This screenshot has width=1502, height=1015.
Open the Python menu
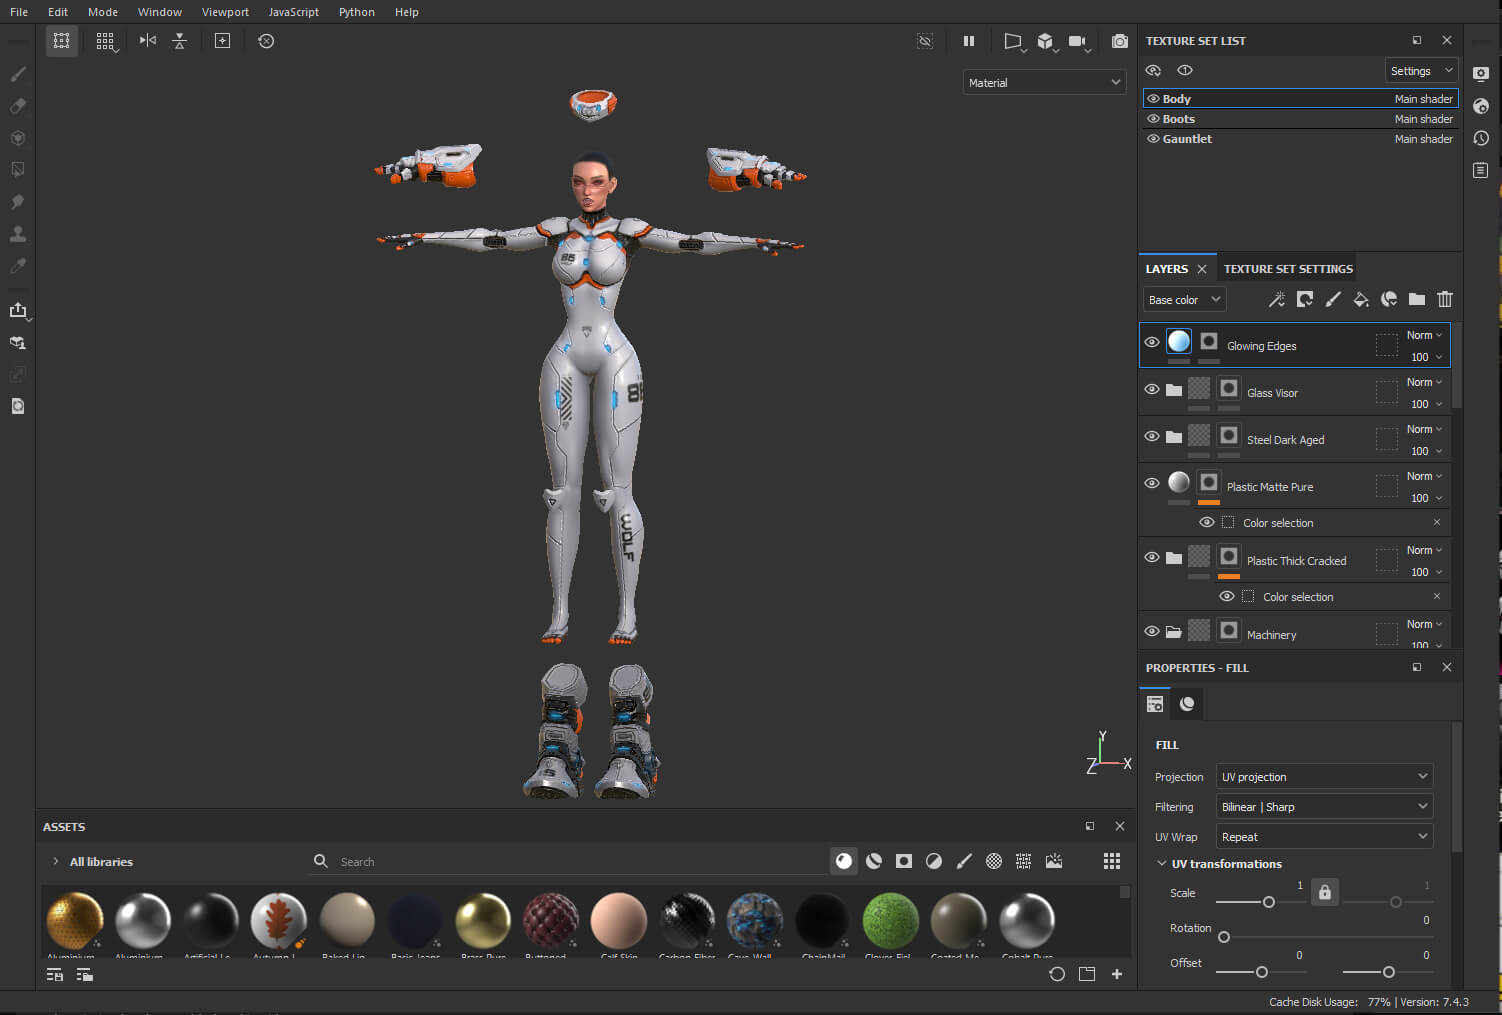357,12
